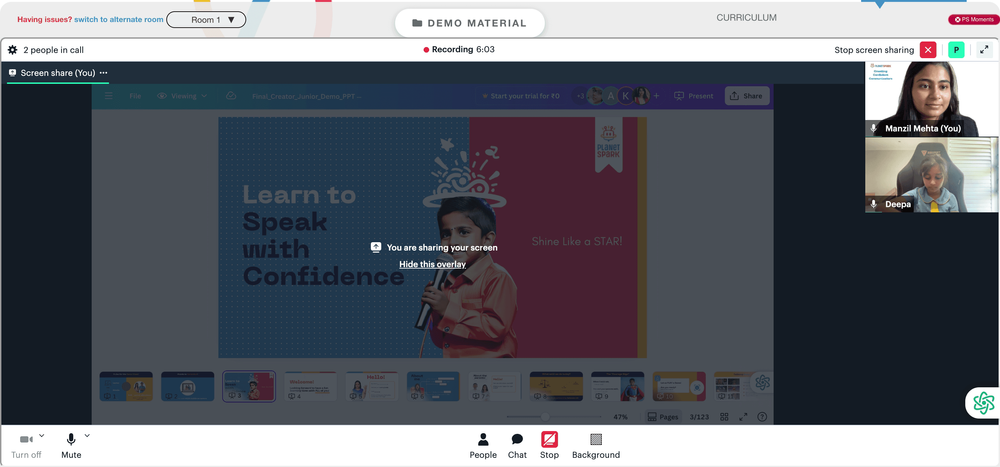
Task: Switch to the CURRICULUM tab
Action: [746, 18]
